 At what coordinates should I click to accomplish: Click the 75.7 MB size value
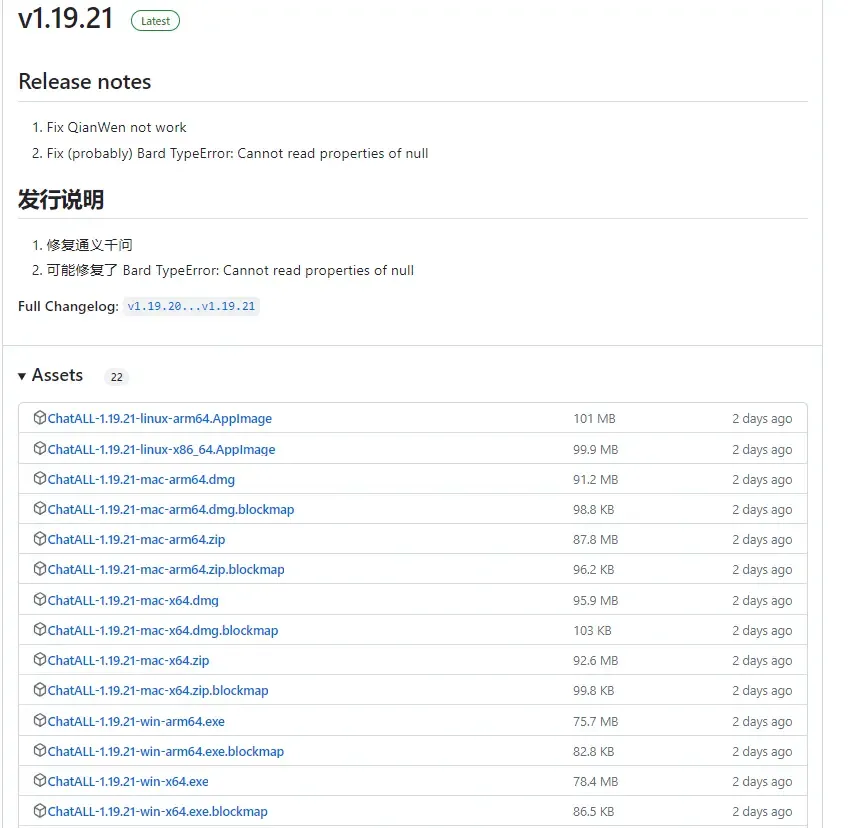[x=595, y=721]
